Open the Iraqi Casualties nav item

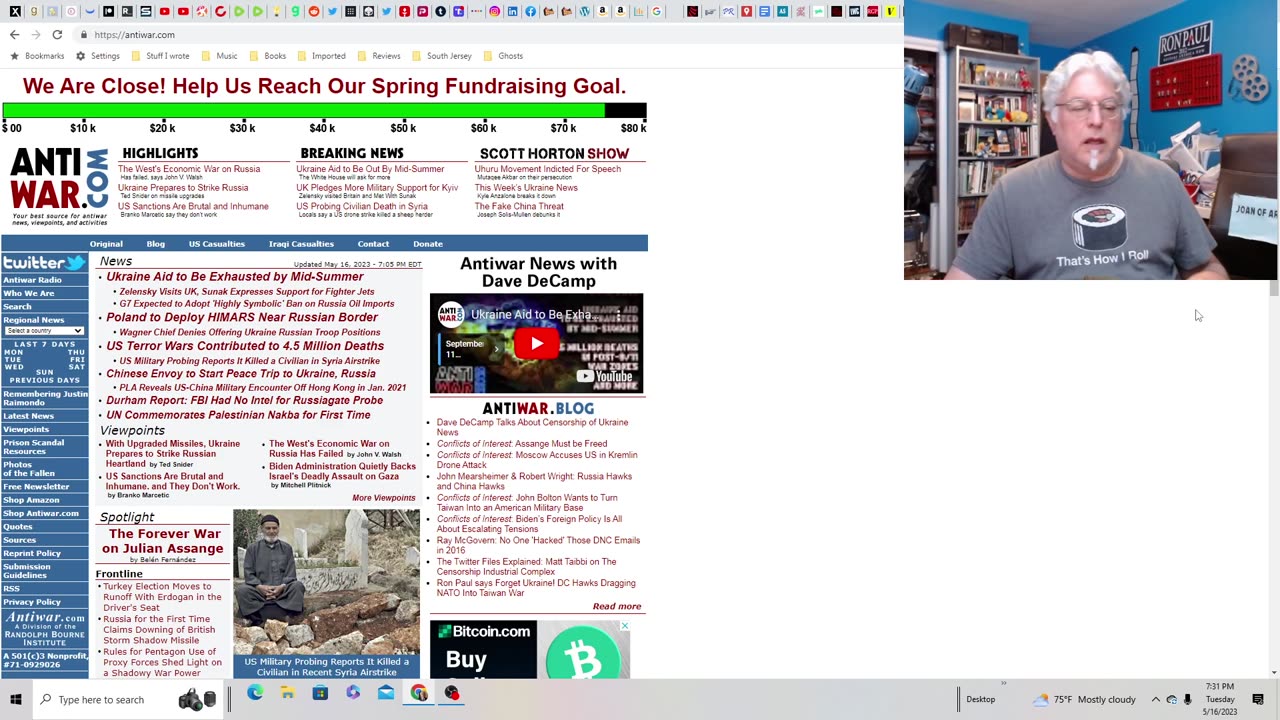click(x=301, y=244)
